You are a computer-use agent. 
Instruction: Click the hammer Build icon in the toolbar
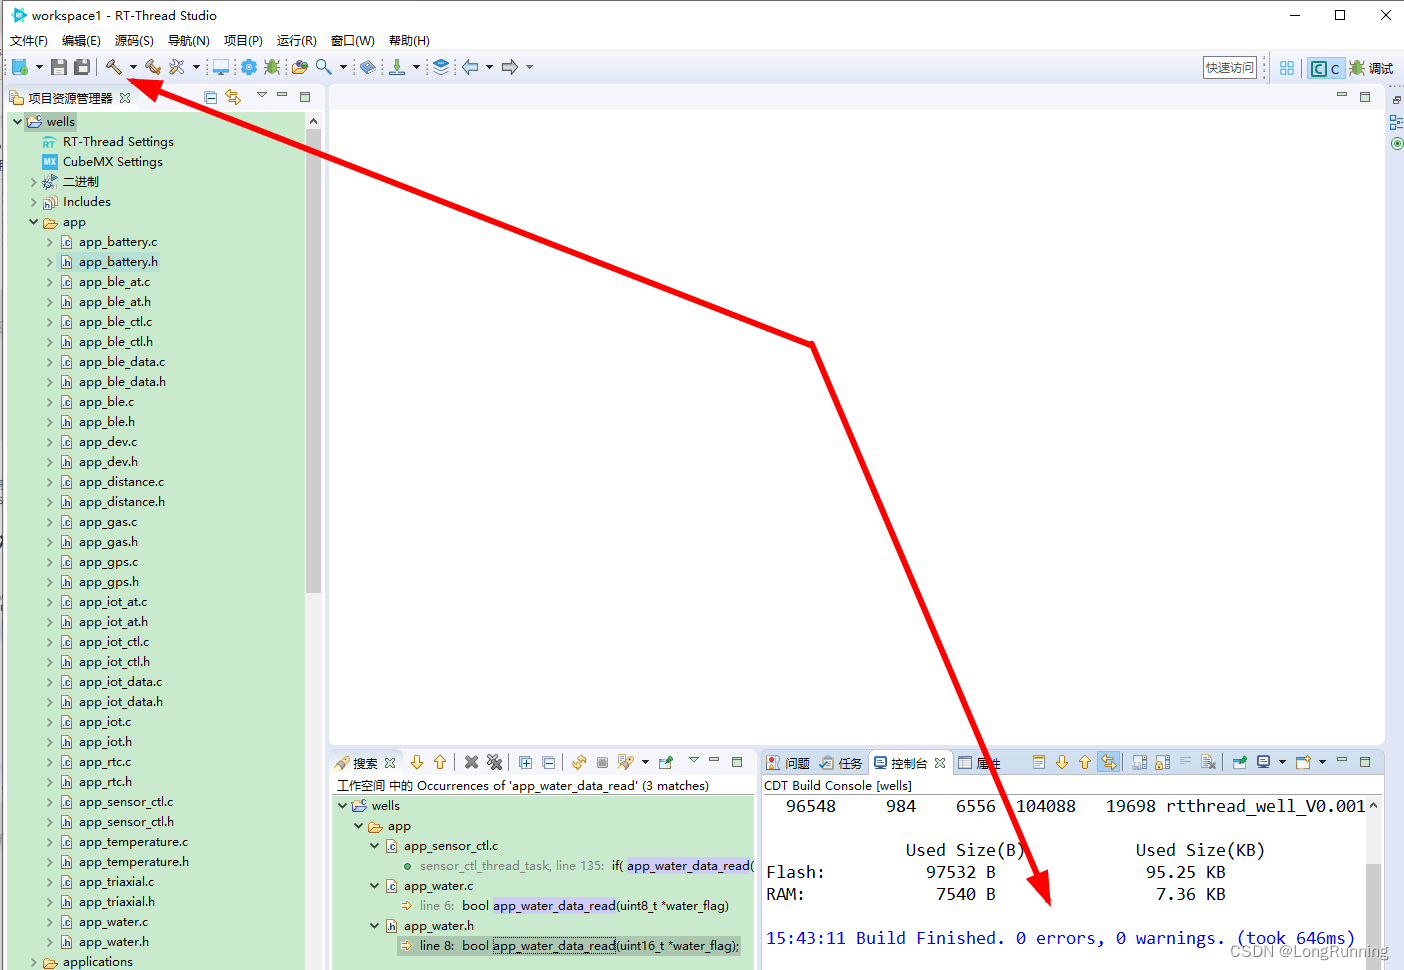(114, 67)
